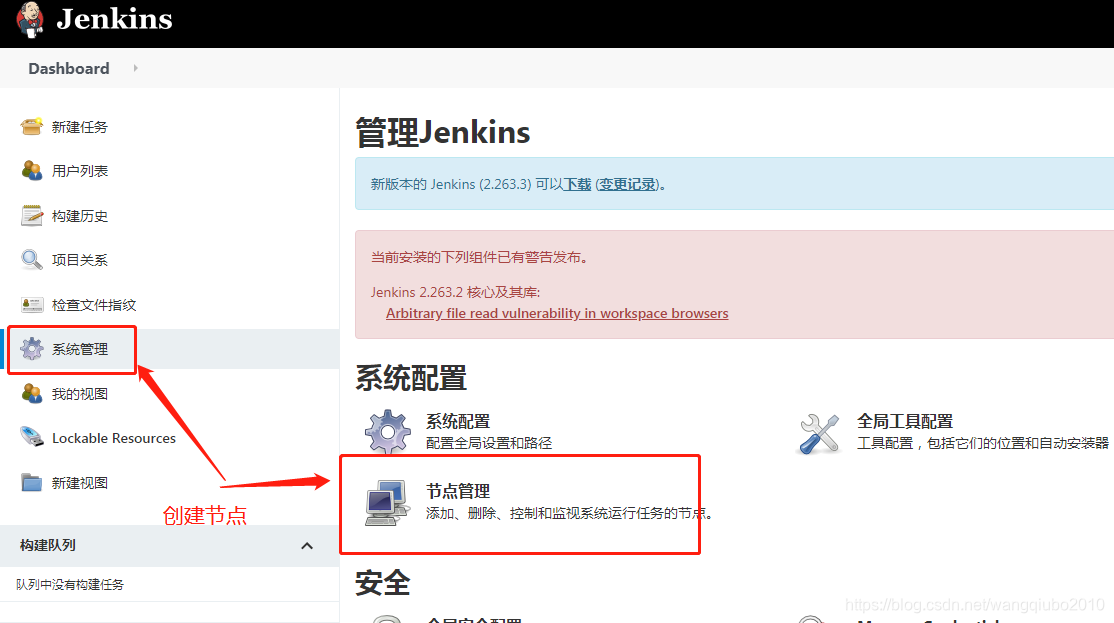Expand the Dashboard breadcrumb arrow
Screen dimensions: 1114x623
[135, 68]
